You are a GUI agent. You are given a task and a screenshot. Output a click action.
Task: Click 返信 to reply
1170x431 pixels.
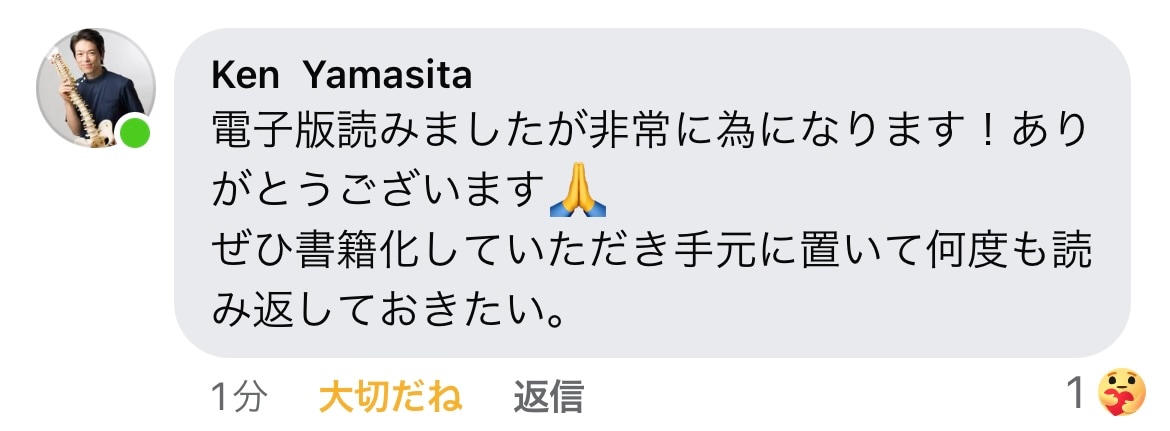click(x=548, y=396)
